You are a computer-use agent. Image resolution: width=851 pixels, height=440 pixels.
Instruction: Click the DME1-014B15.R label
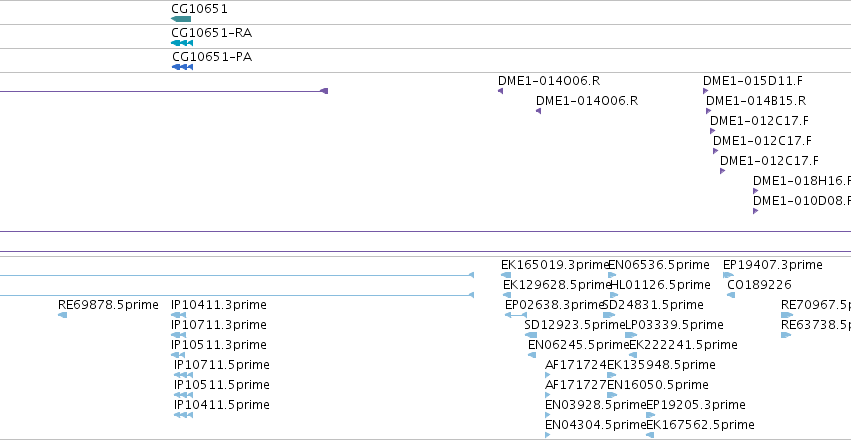point(756,100)
